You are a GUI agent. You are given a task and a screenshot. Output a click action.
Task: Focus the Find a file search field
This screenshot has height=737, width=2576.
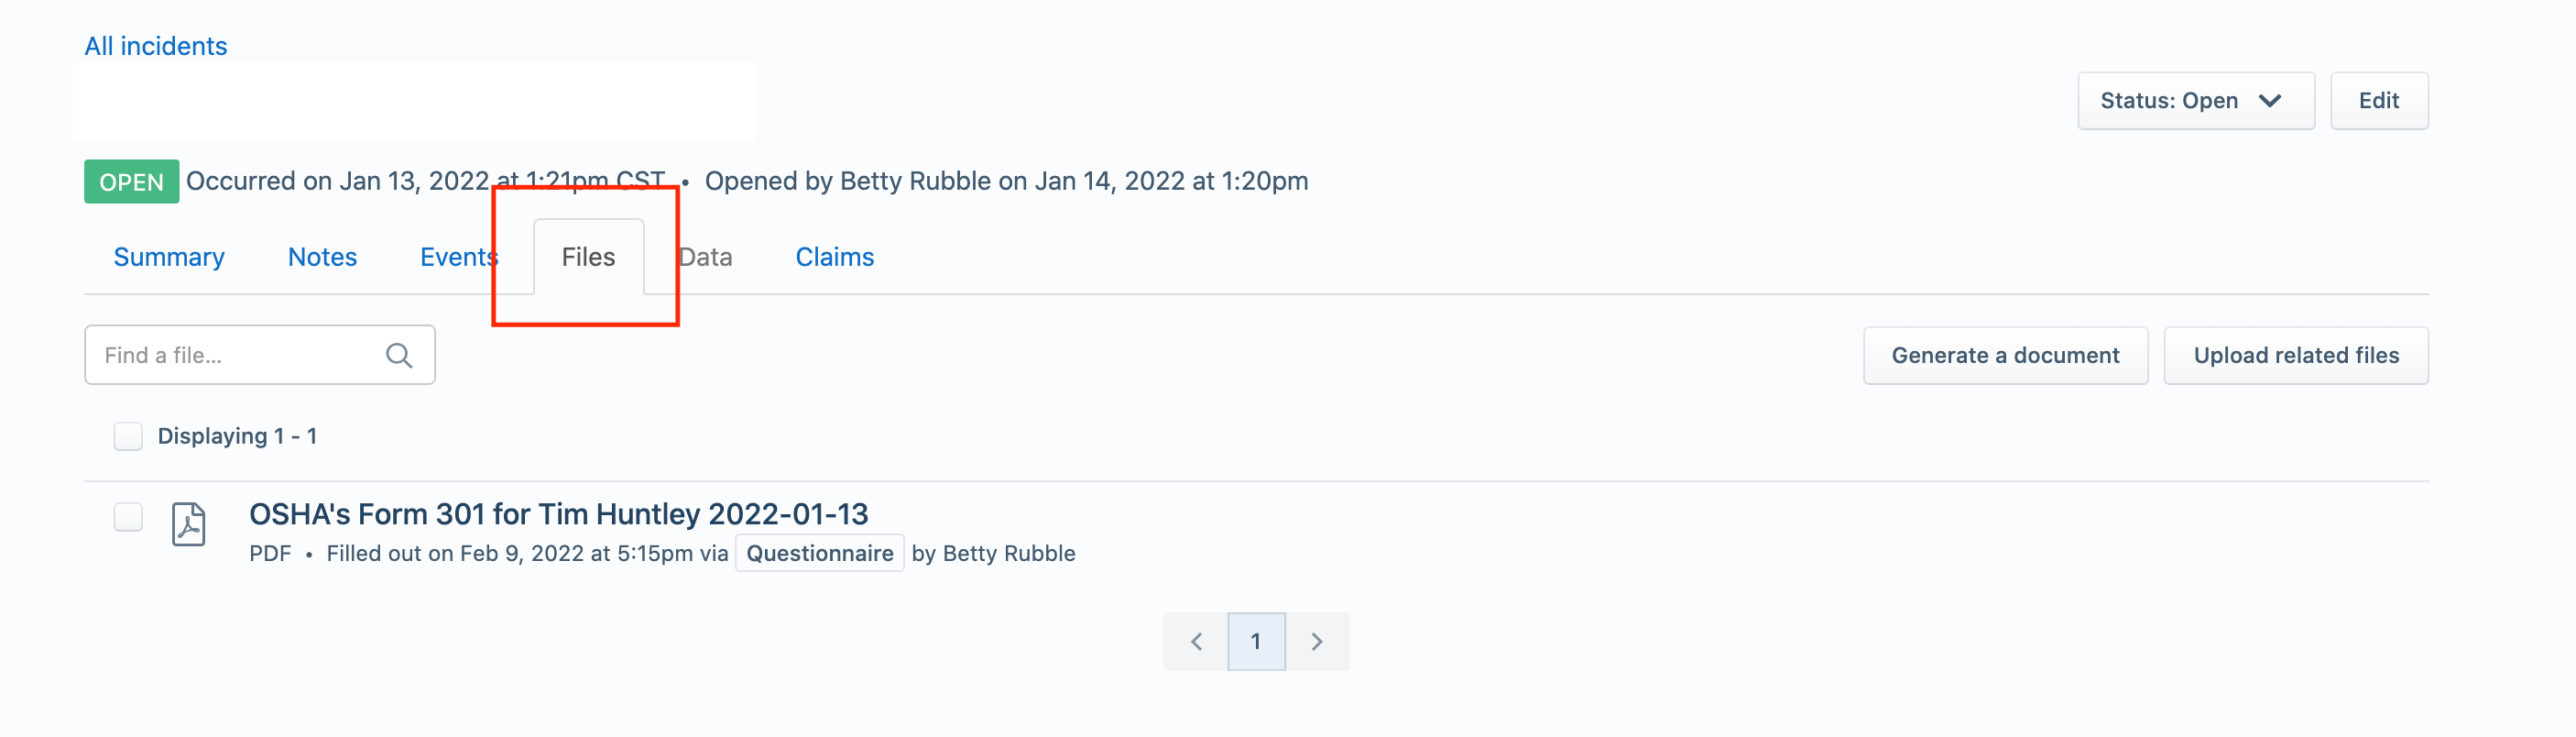point(260,355)
